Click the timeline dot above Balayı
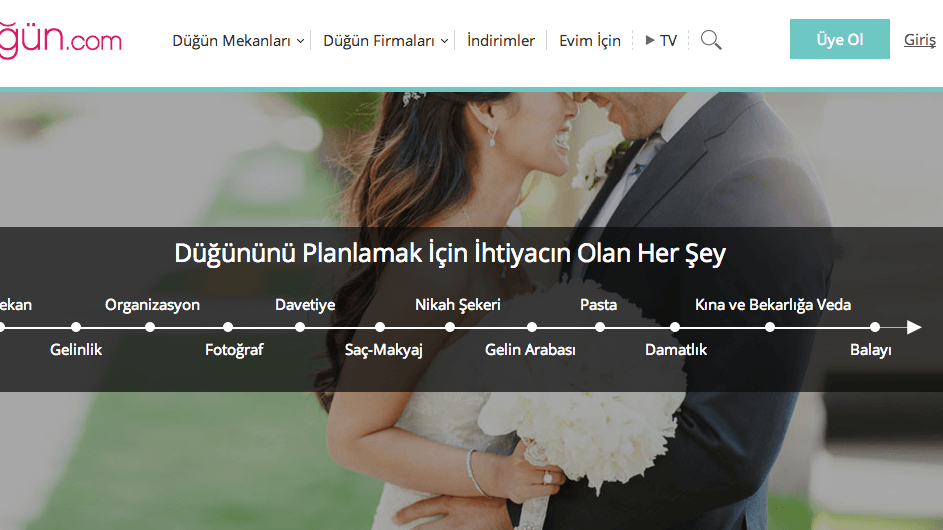This screenshot has width=943, height=530. [875, 327]
